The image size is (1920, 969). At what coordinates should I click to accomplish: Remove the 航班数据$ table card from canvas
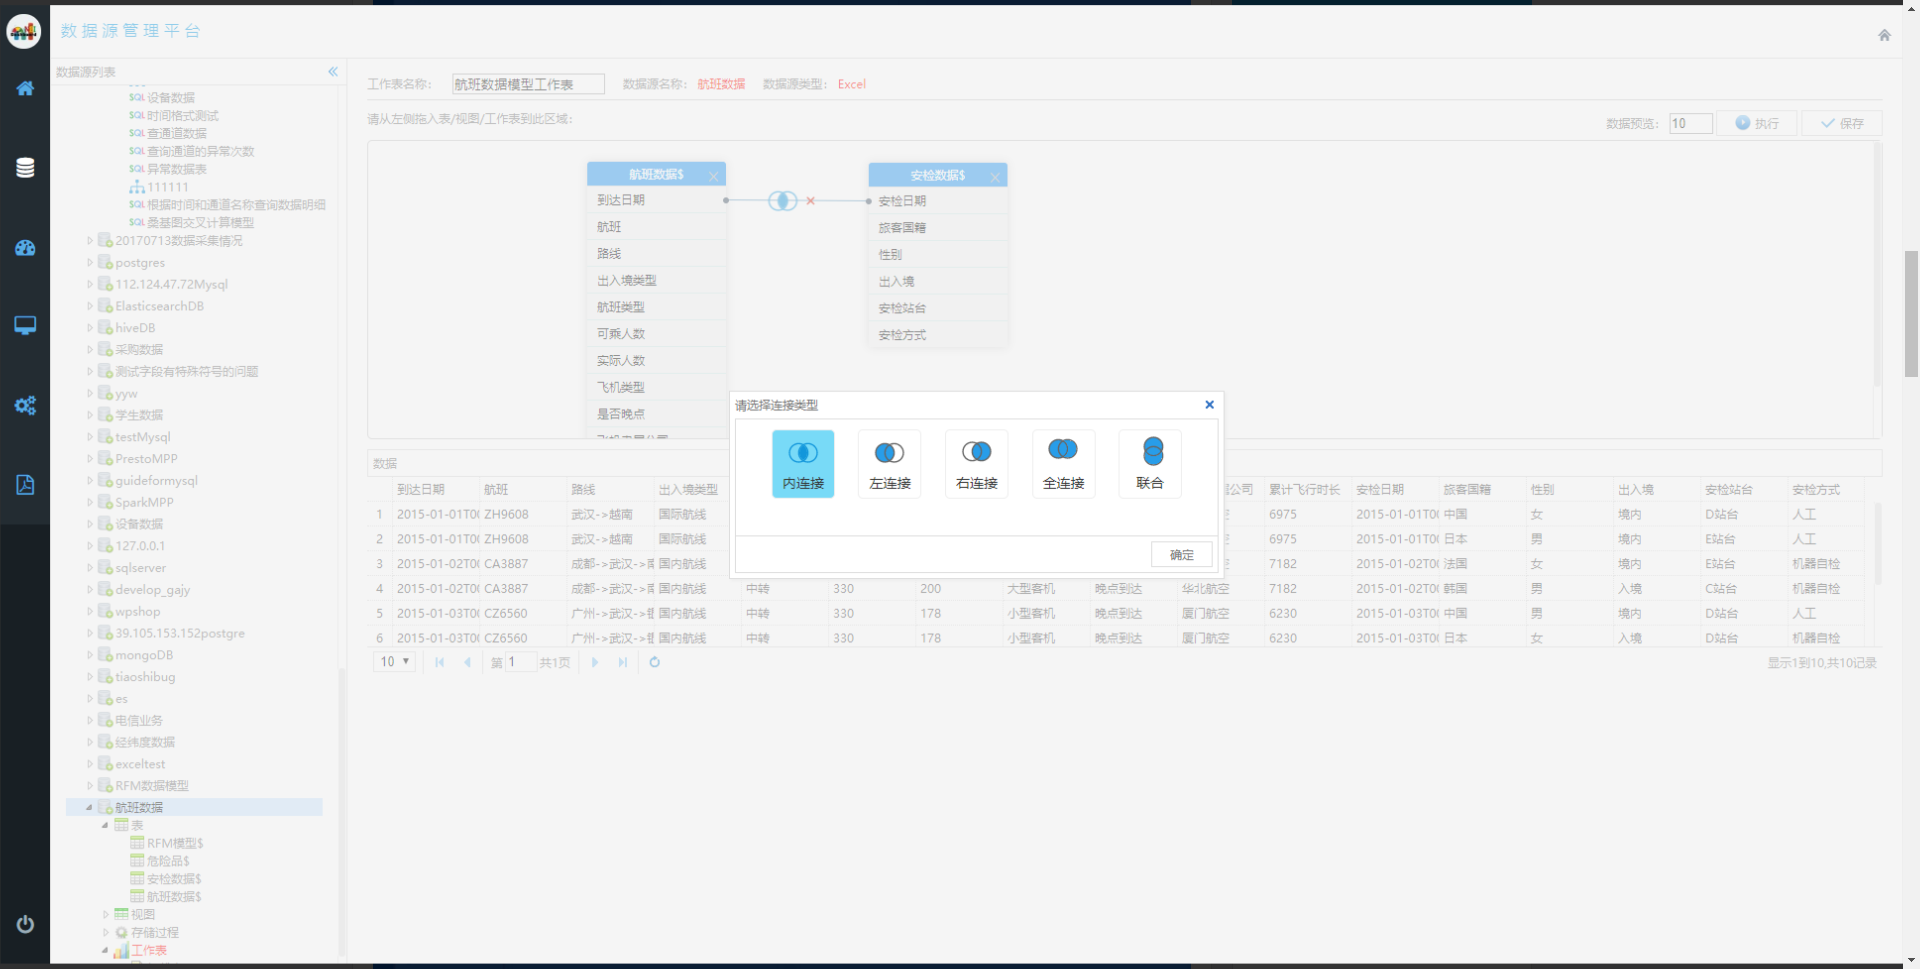click(713, 176)
